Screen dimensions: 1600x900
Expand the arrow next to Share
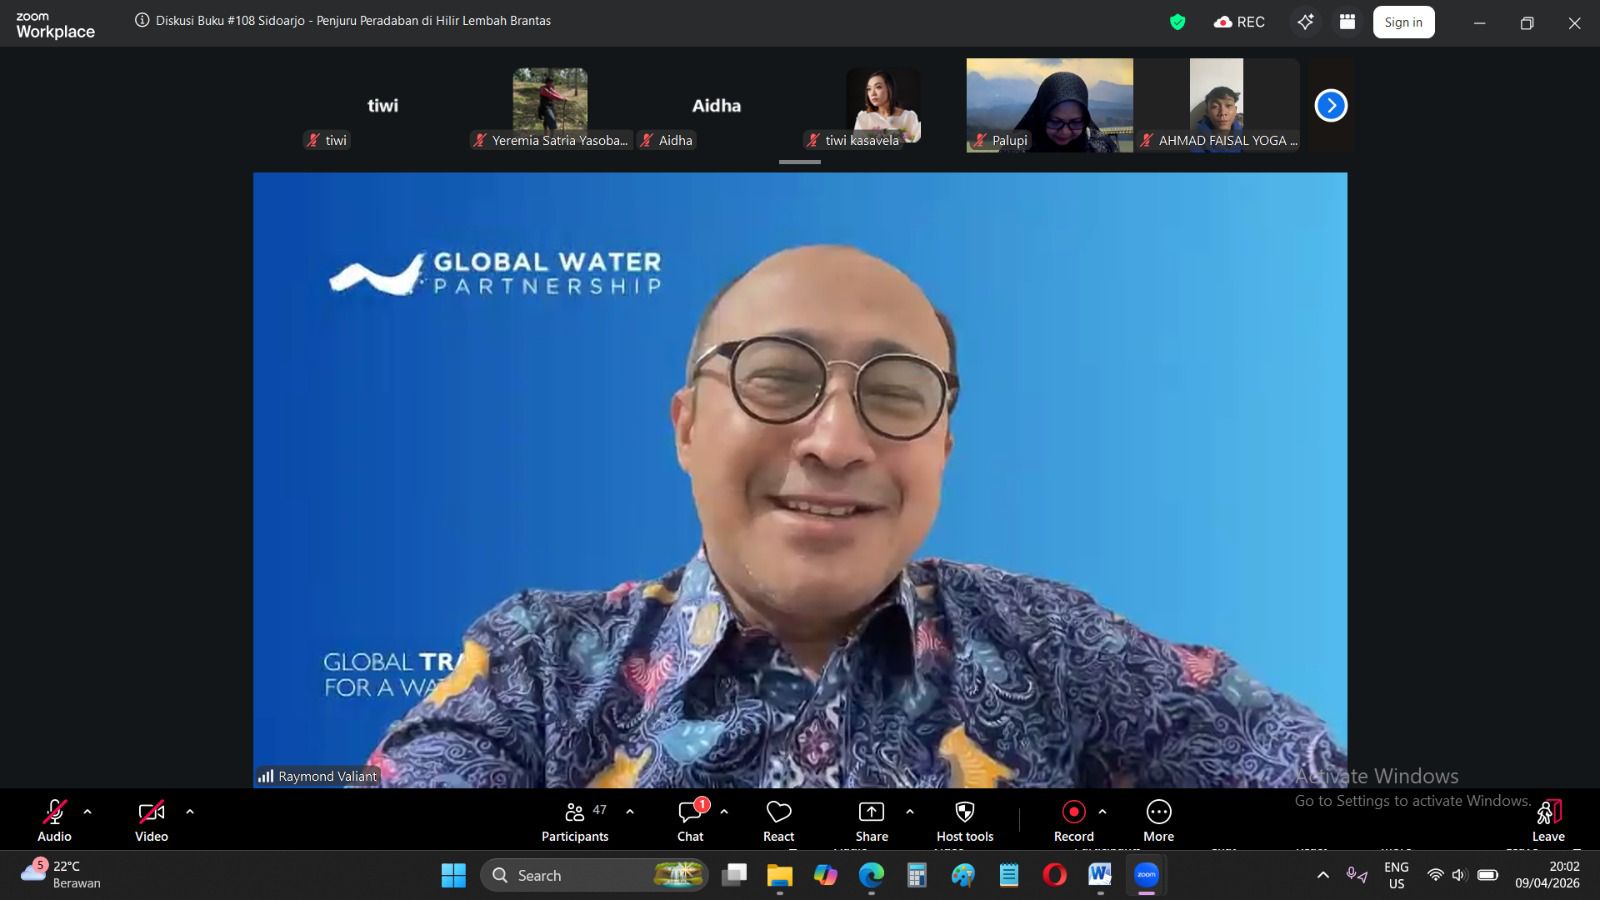pos(910,812)
